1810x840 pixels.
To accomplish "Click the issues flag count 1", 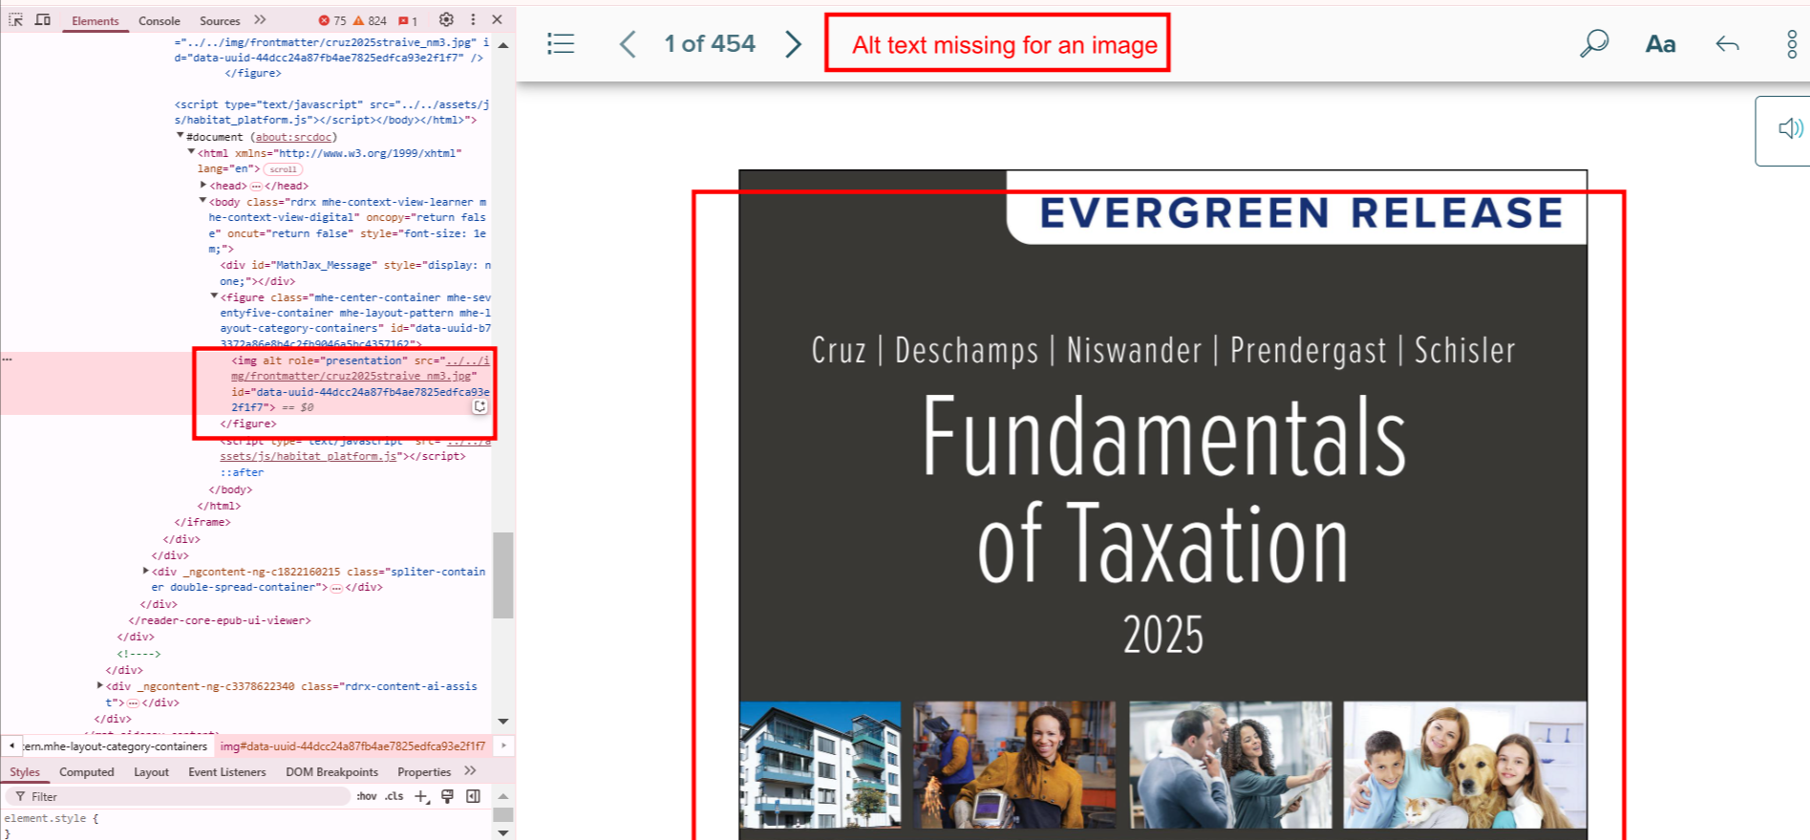I will coord(408,21).
